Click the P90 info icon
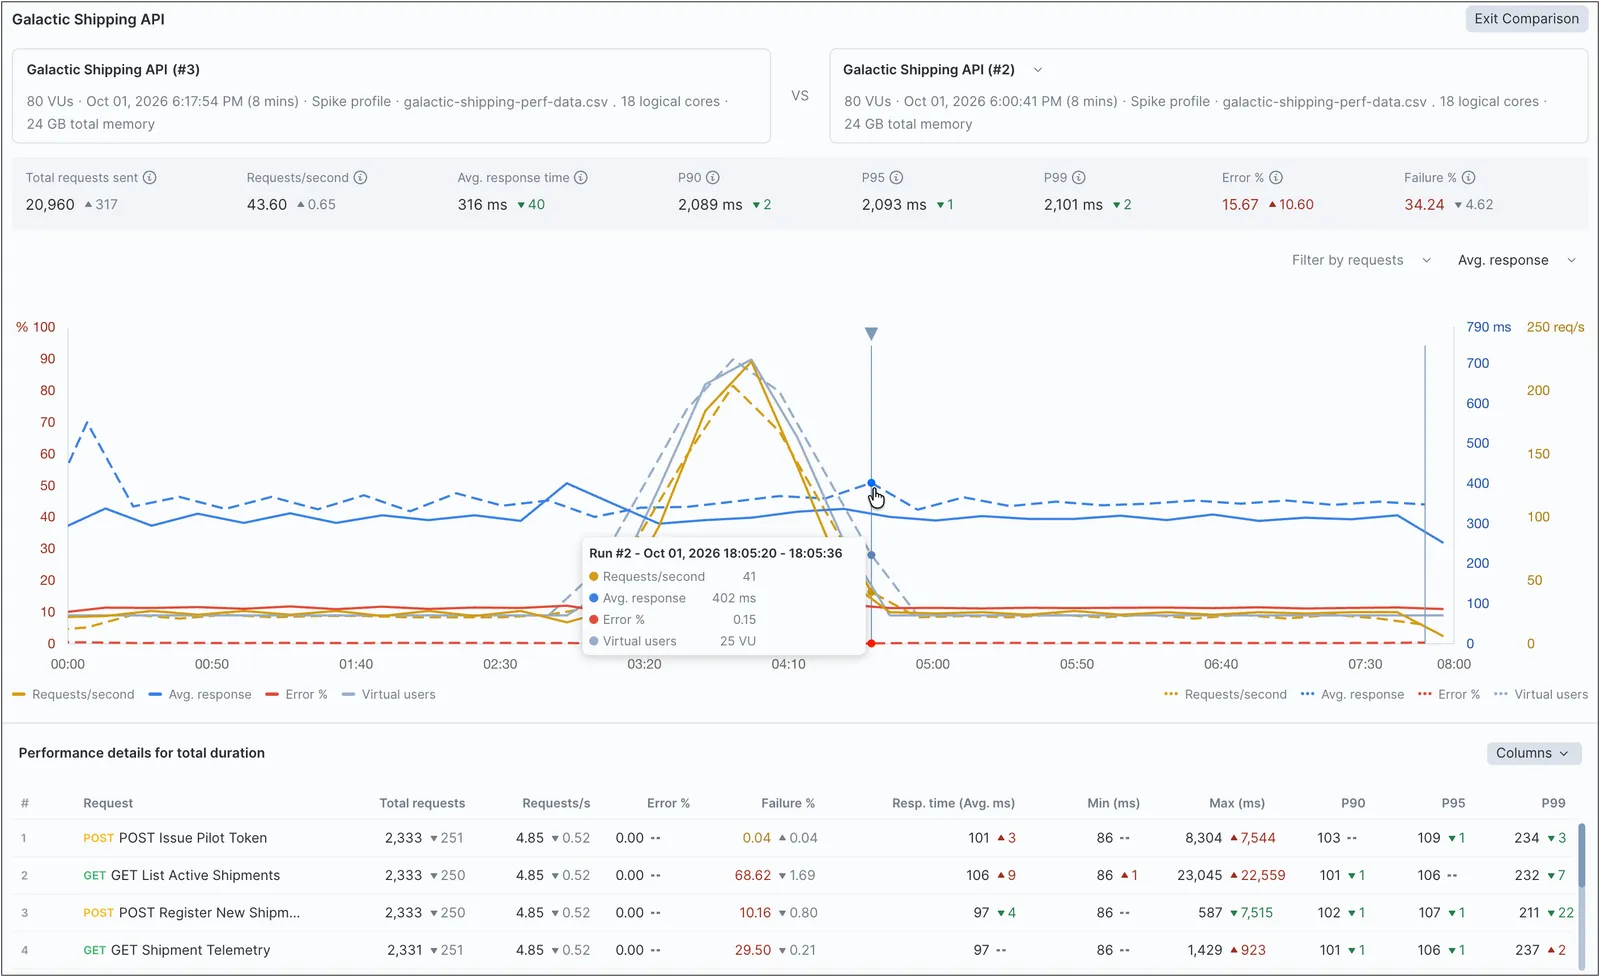1600x977 pixels. [x=713, y=178]
